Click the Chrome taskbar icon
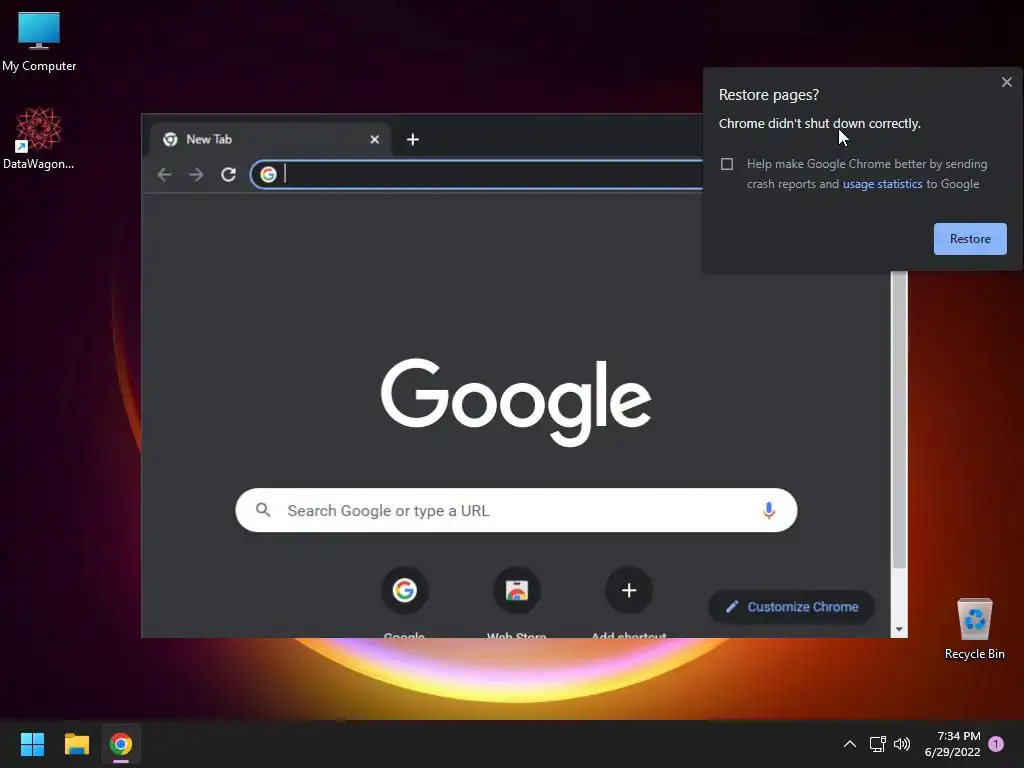 pos(121,744)
